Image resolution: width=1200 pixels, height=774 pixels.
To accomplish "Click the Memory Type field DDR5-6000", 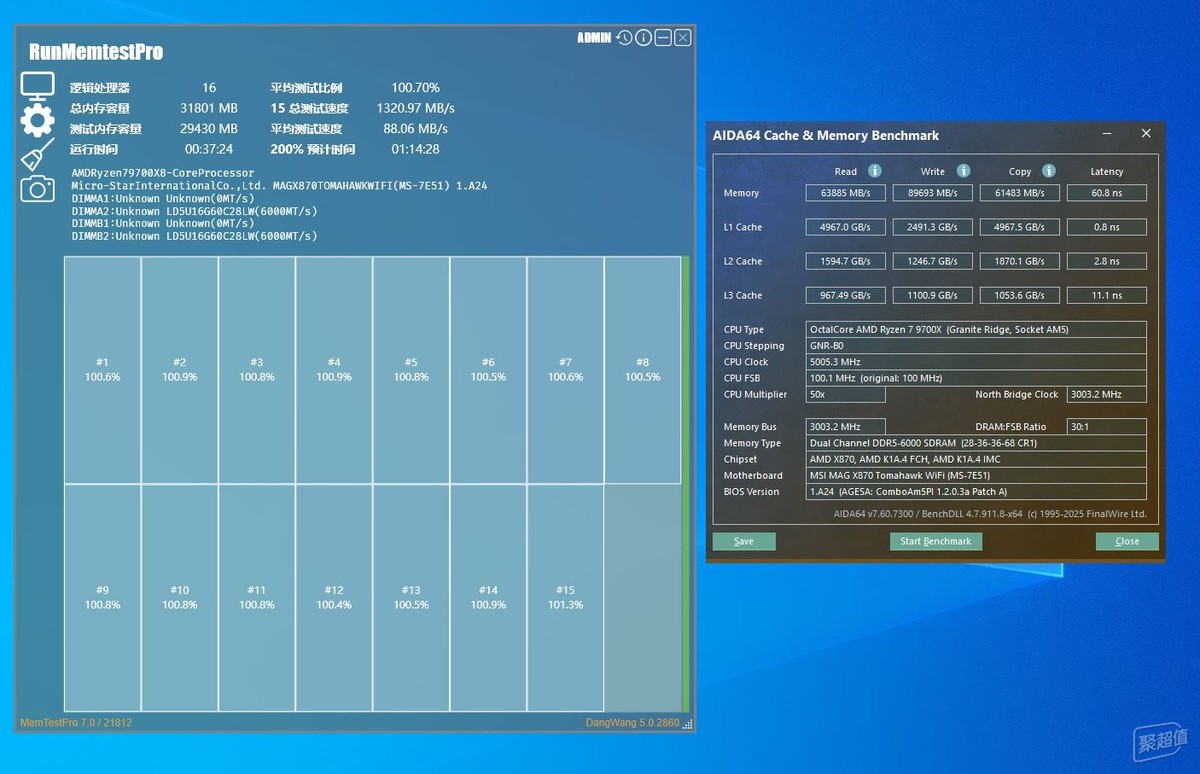I will [x=976, y=443].
